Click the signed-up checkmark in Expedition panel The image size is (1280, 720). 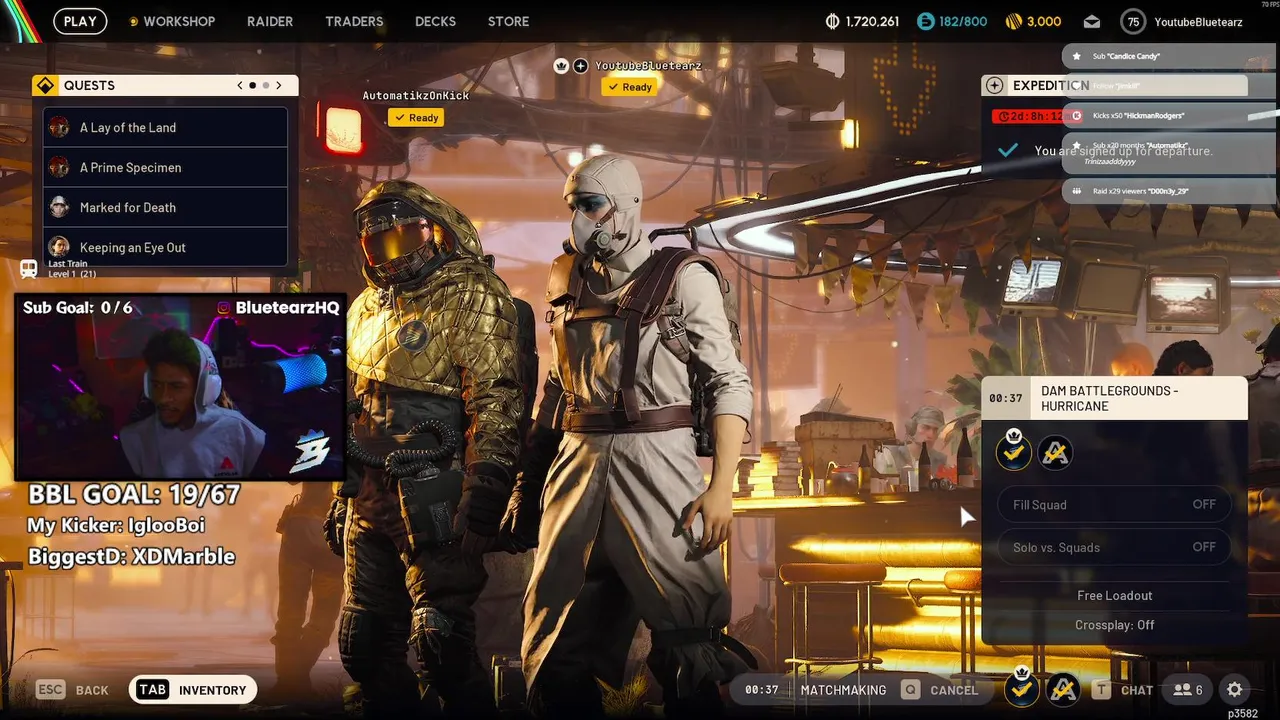coord(1008,150)
